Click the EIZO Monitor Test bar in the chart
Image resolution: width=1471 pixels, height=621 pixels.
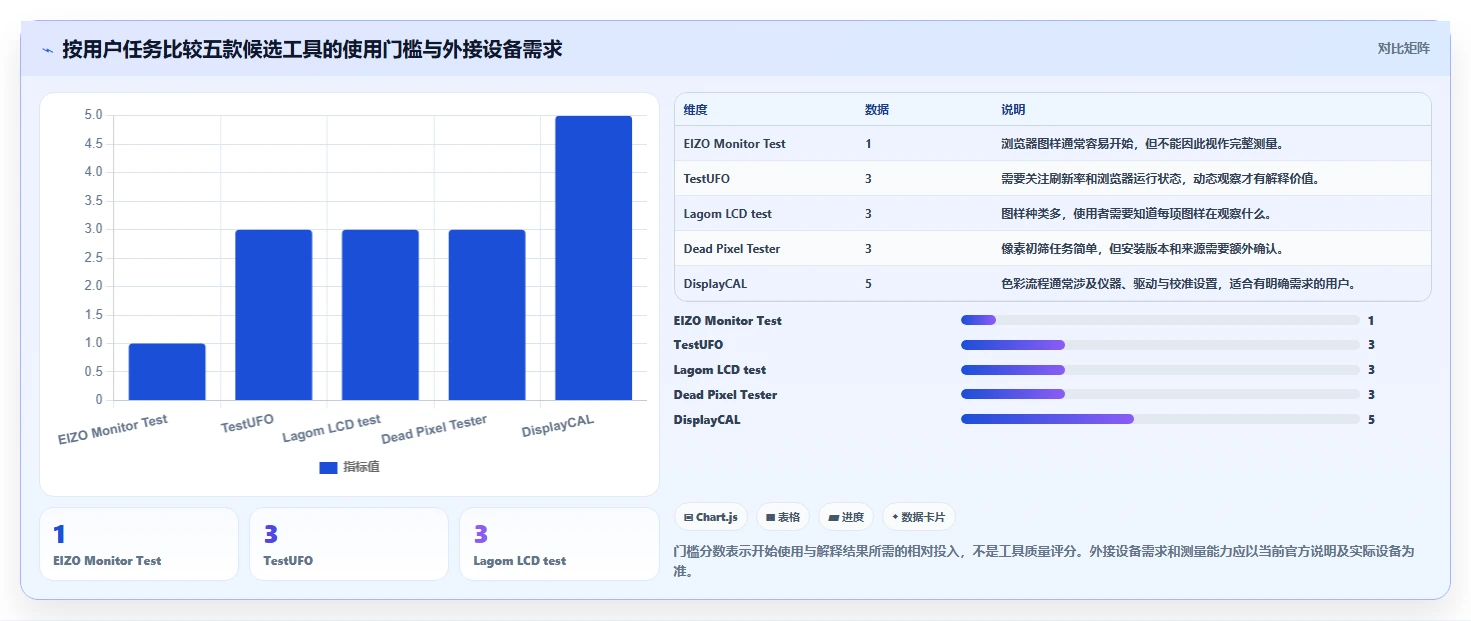tap(167, 372)
